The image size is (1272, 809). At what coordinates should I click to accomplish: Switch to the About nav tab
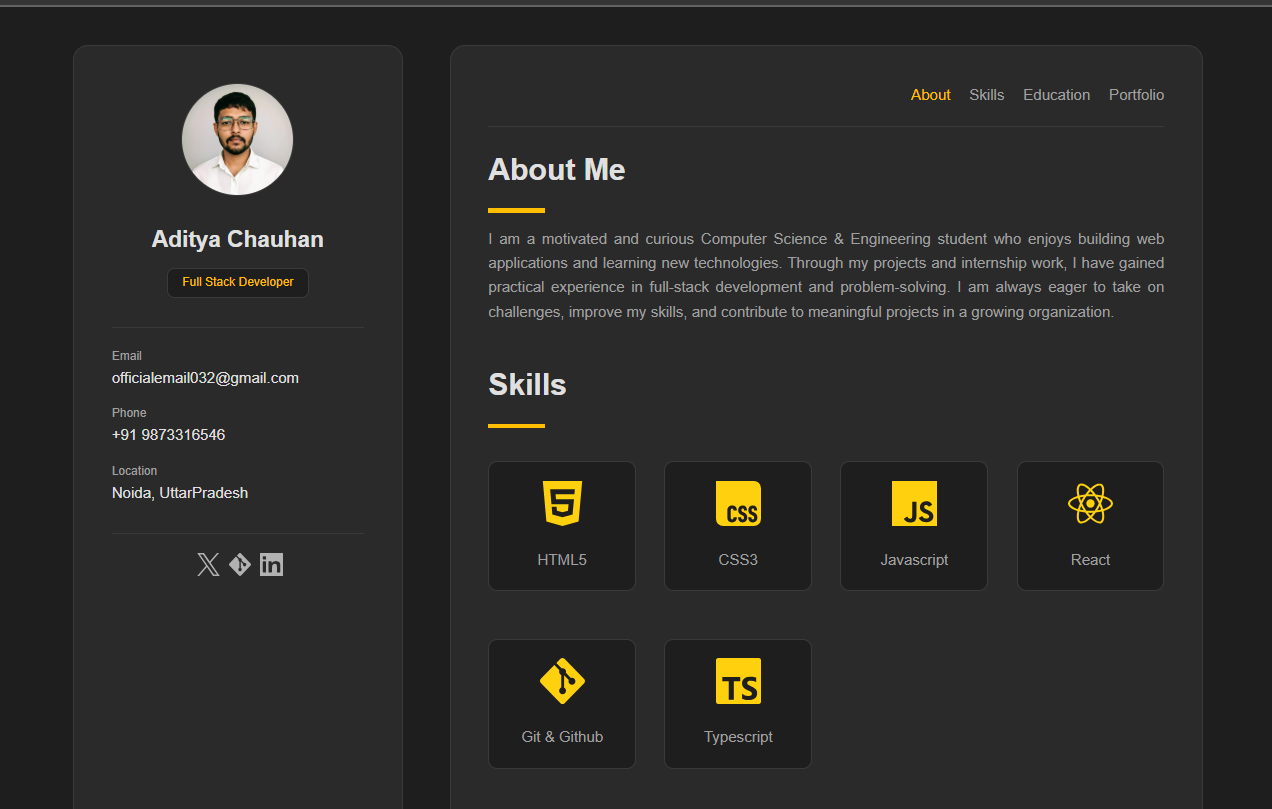tap(930, 95)
